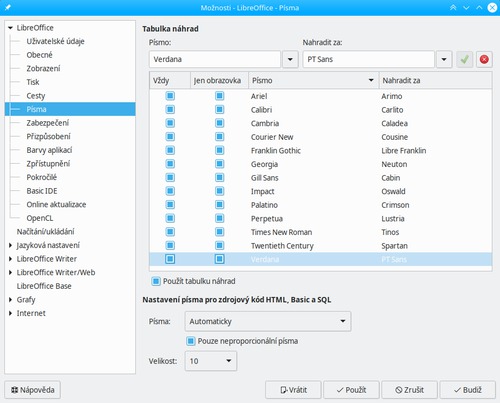The image size is (500, 403).
Task: Click Libre Franklin replacement cell
Action: (404, 151)
